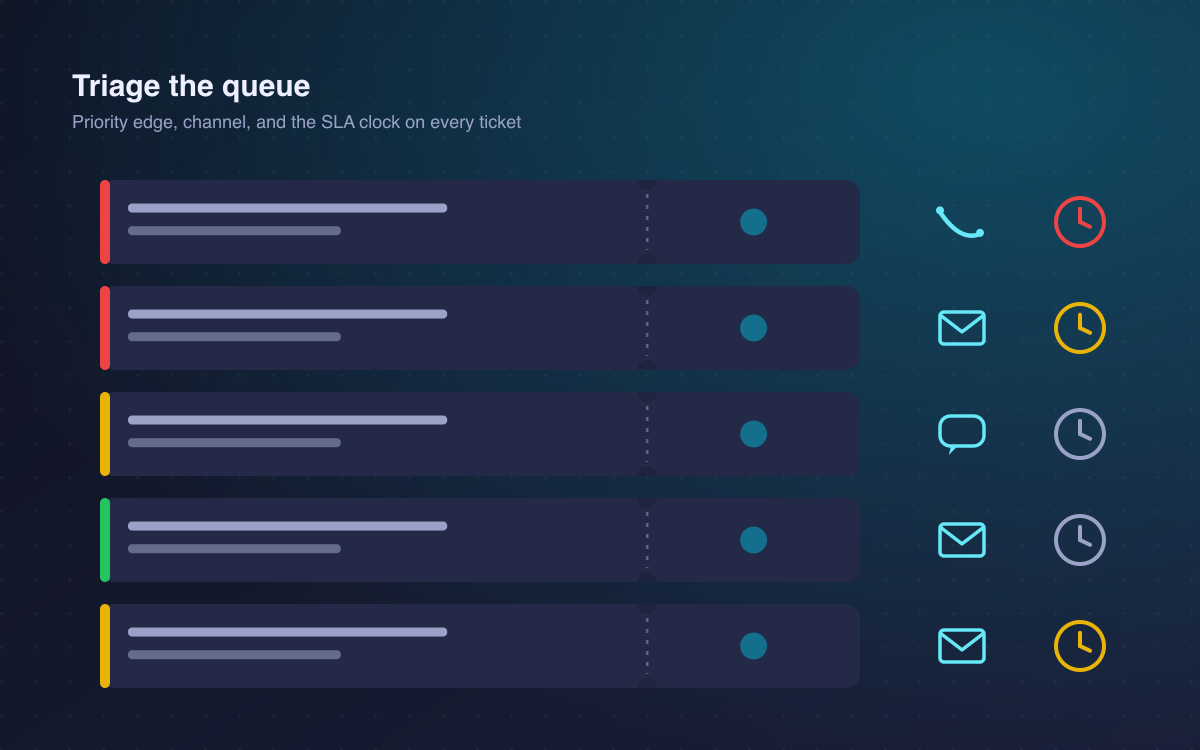The width and height of the screenshot is (1200, 750).
Task: Select the teal dot on second red-edged ticket
Action: pyautogui.click(x=753, y=328)
